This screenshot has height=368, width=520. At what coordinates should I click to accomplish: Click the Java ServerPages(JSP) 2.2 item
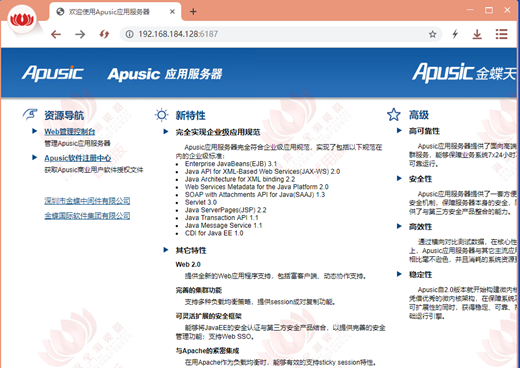[226, 210]
